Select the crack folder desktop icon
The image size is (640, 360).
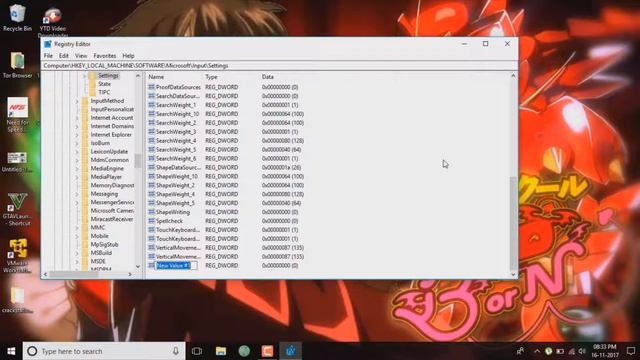tap(17, 300)
